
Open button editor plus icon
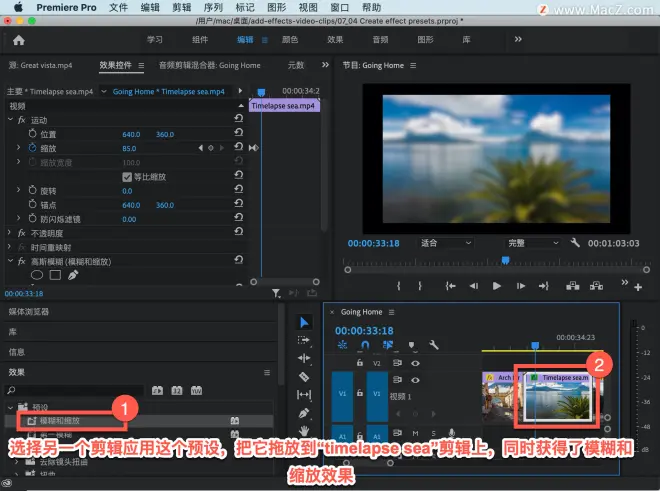click(638, 287)
